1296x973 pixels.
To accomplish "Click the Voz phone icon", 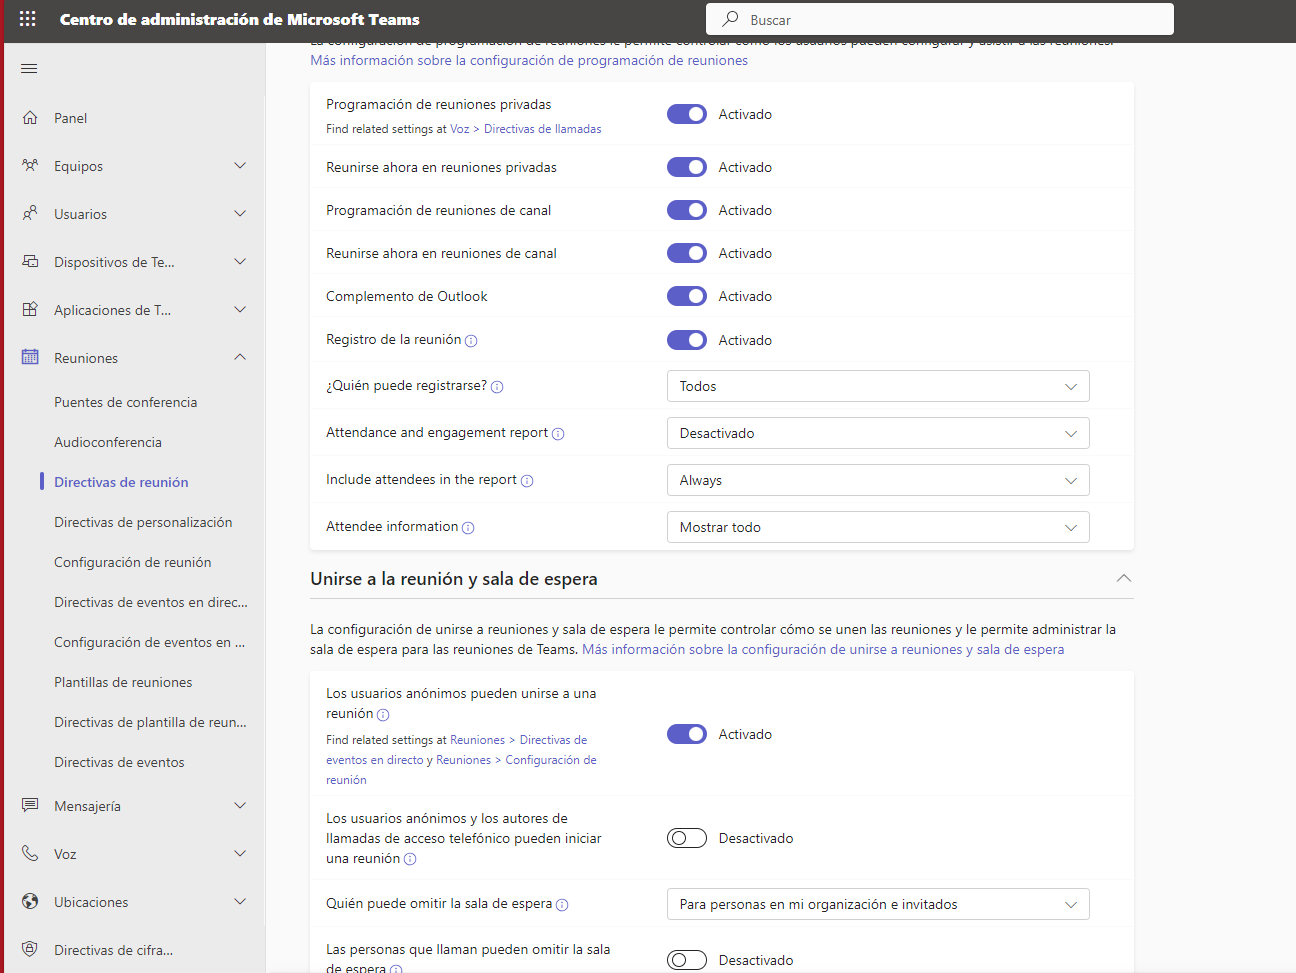I will pyautogui.click(x=30, y=853).
